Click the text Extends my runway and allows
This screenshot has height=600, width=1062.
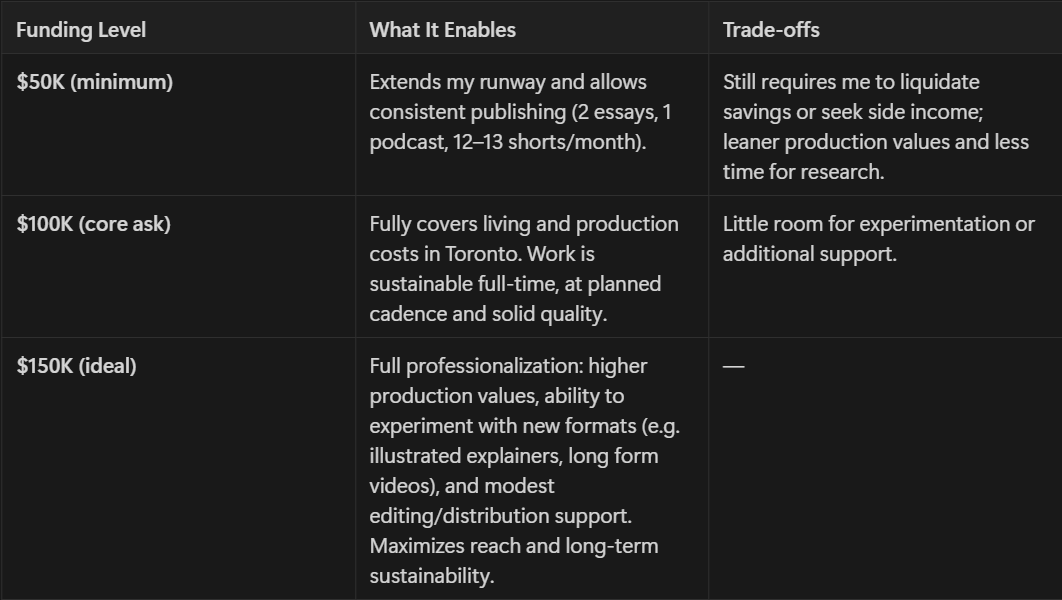[508, 82]
